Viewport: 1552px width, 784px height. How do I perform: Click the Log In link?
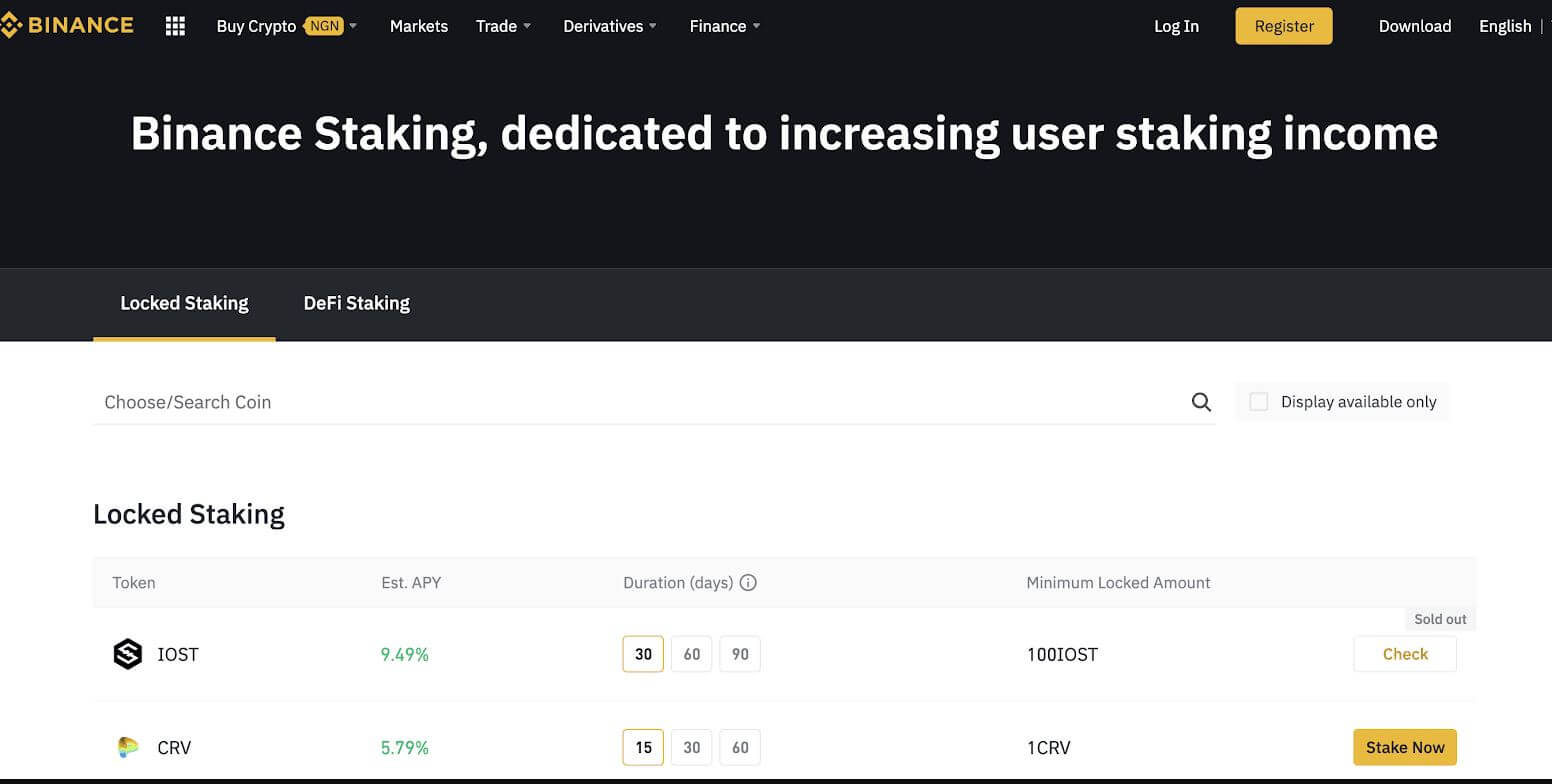1176,26
